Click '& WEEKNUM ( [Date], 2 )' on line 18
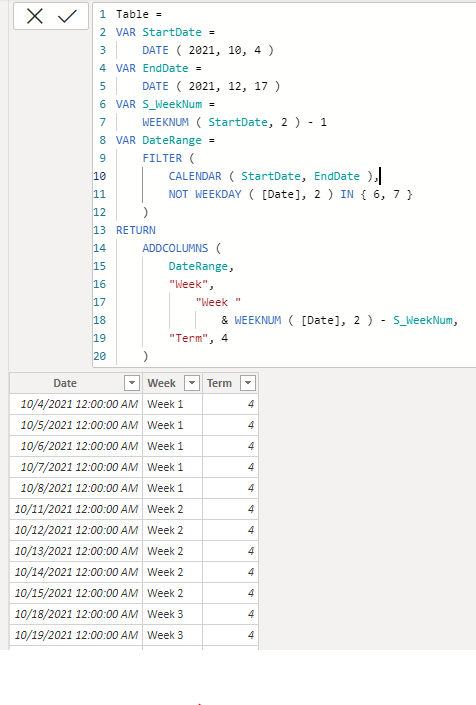 [297, 320]
